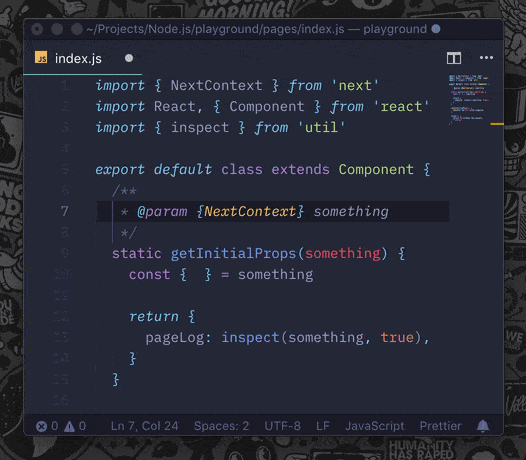The width and height of the screenshot is (526, 460).
Task: Select the index.js editor tab
Action: coord(83,58)
